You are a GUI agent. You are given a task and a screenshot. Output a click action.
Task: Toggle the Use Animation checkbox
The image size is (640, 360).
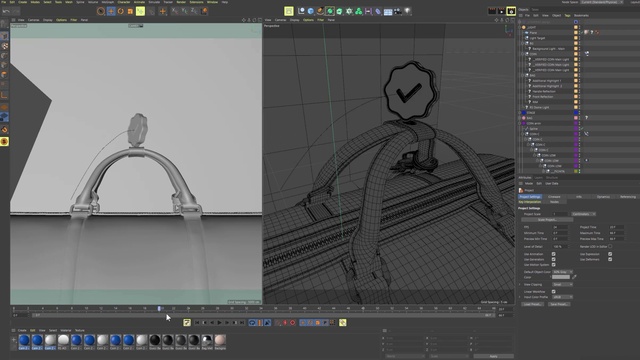click(553, 254)
